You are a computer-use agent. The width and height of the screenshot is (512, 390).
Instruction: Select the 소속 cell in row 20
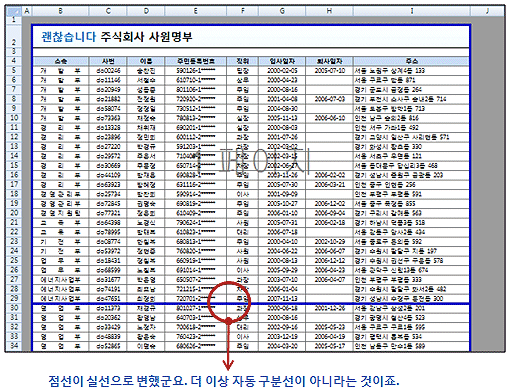tap(61, 213)
